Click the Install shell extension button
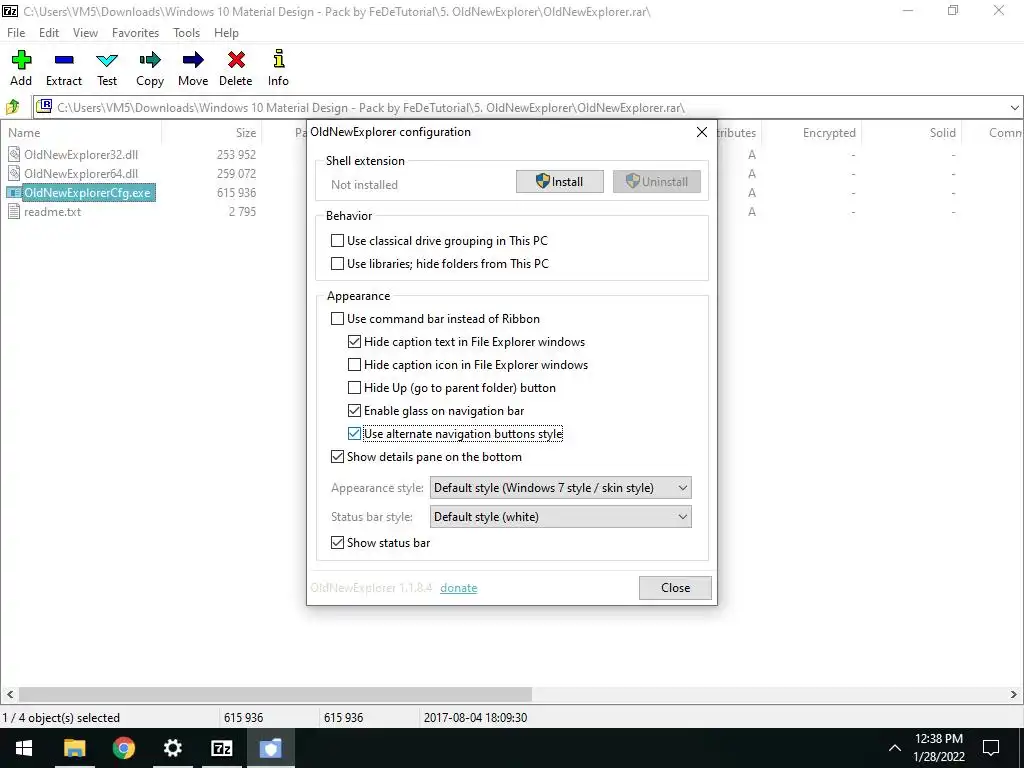The width and height of the screenshot is (1024, 768). 560,182
